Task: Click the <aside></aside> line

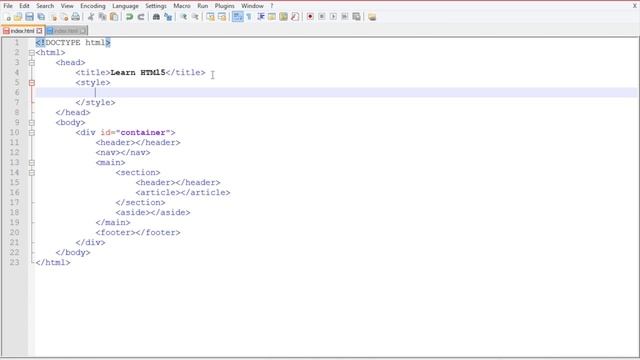Action: 153,212
